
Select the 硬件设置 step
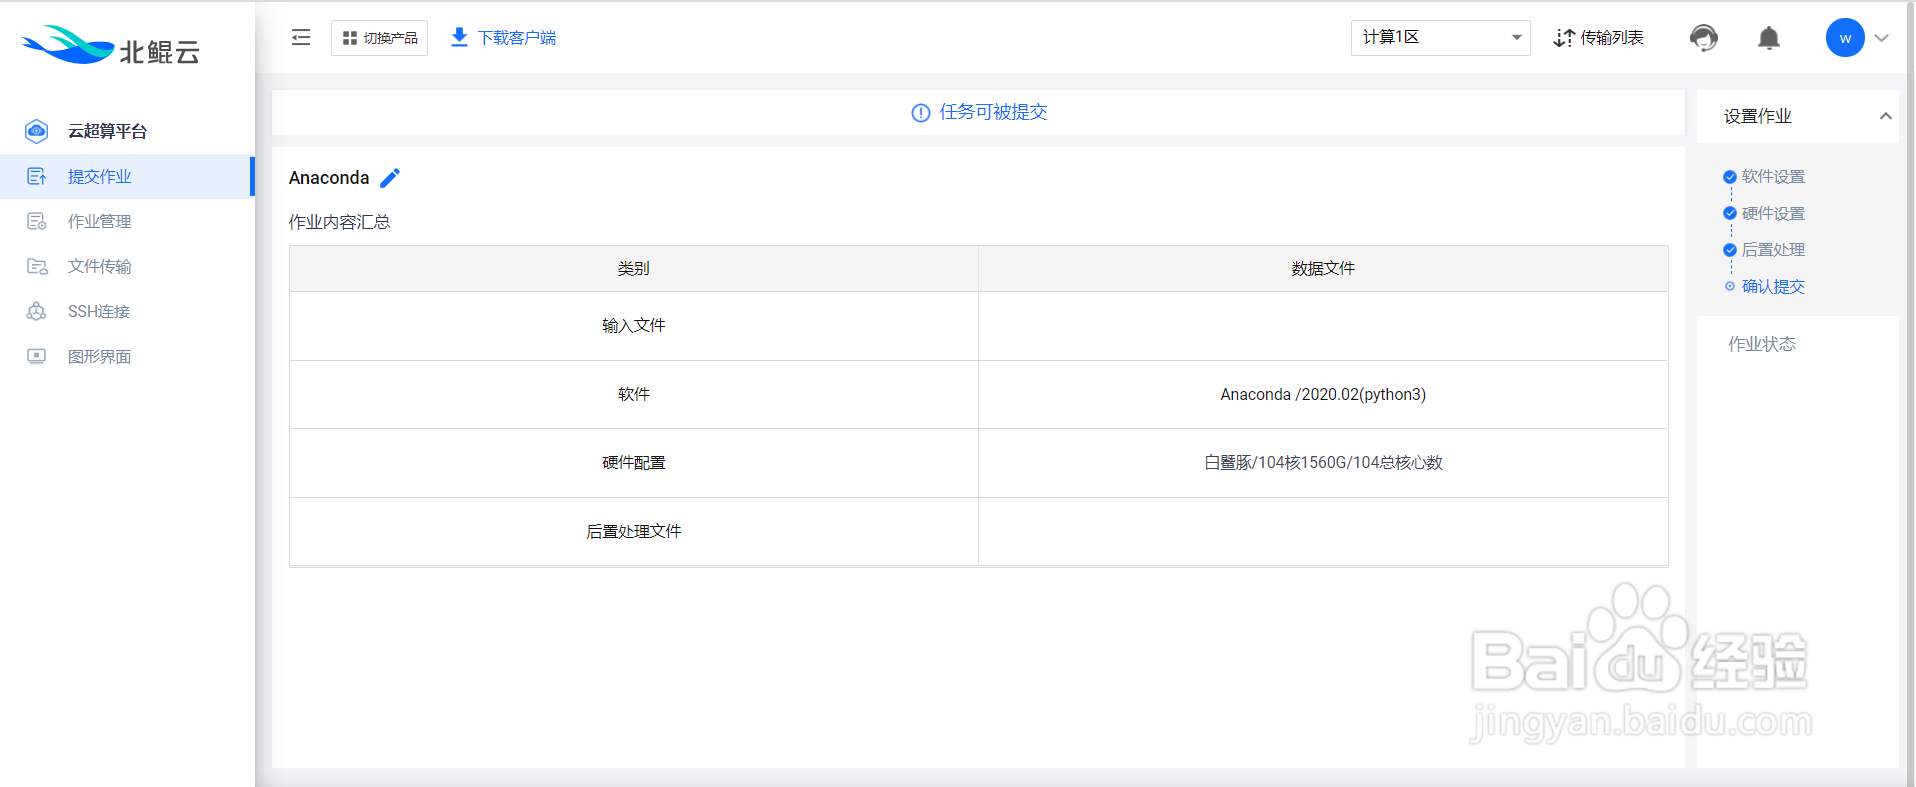click(1772, 214)
